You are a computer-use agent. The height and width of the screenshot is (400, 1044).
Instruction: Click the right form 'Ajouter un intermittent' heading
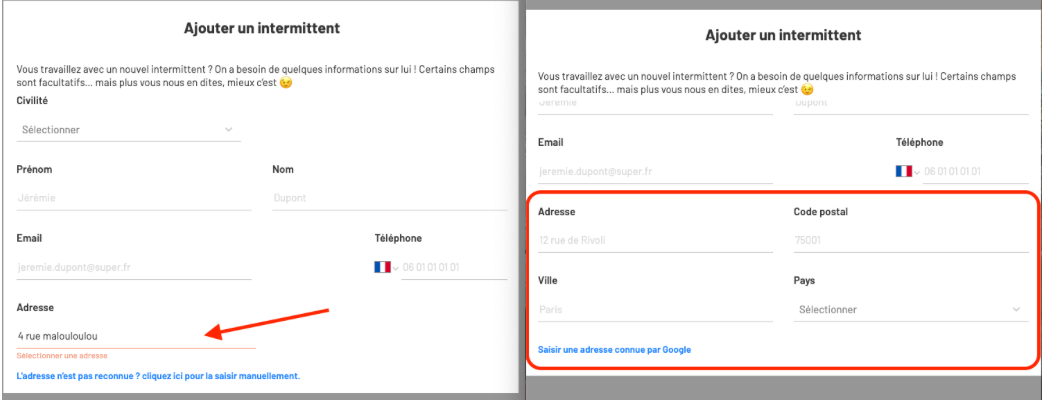783,35
